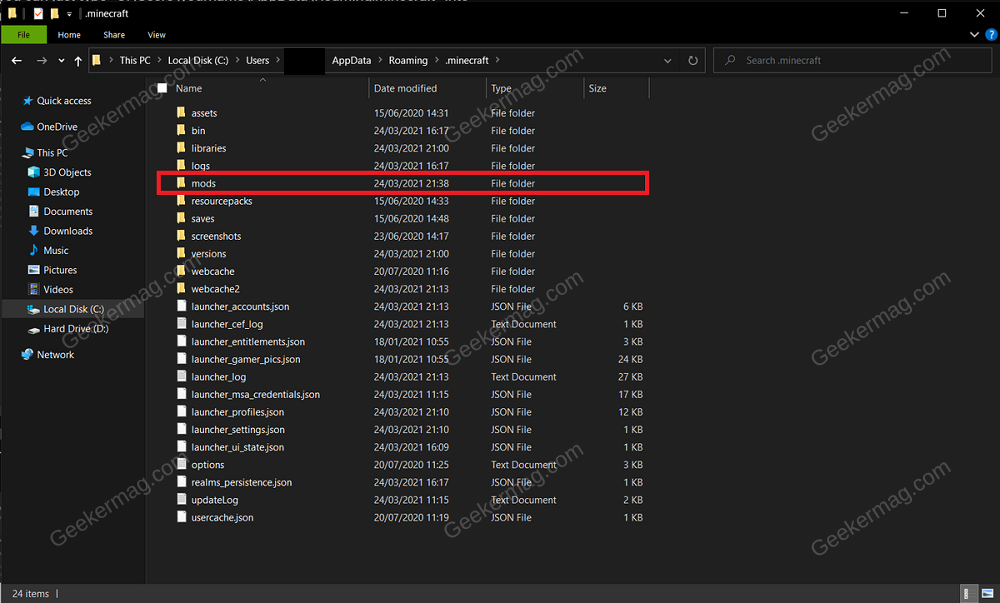Click This PC in the address breadcrumb
1000x603 pixels.
135,61
